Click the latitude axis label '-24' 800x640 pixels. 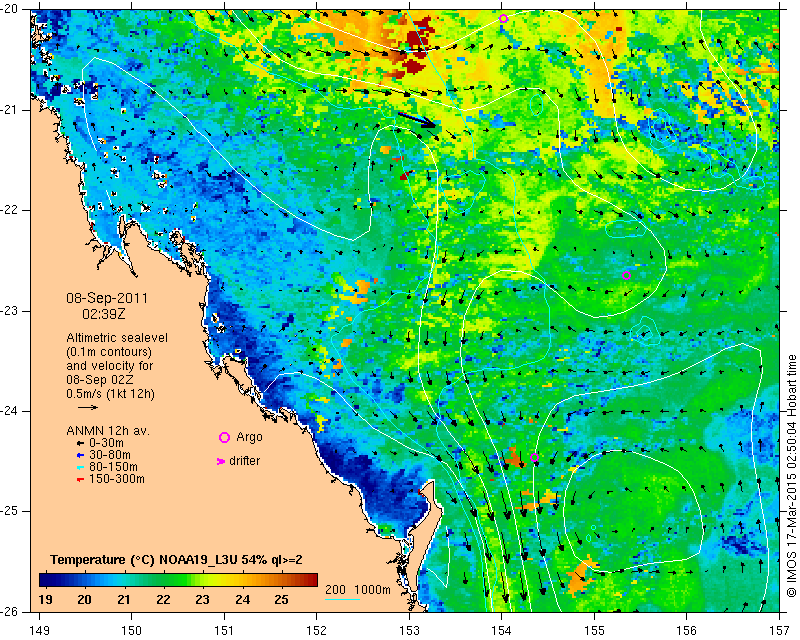pos(10,411)
